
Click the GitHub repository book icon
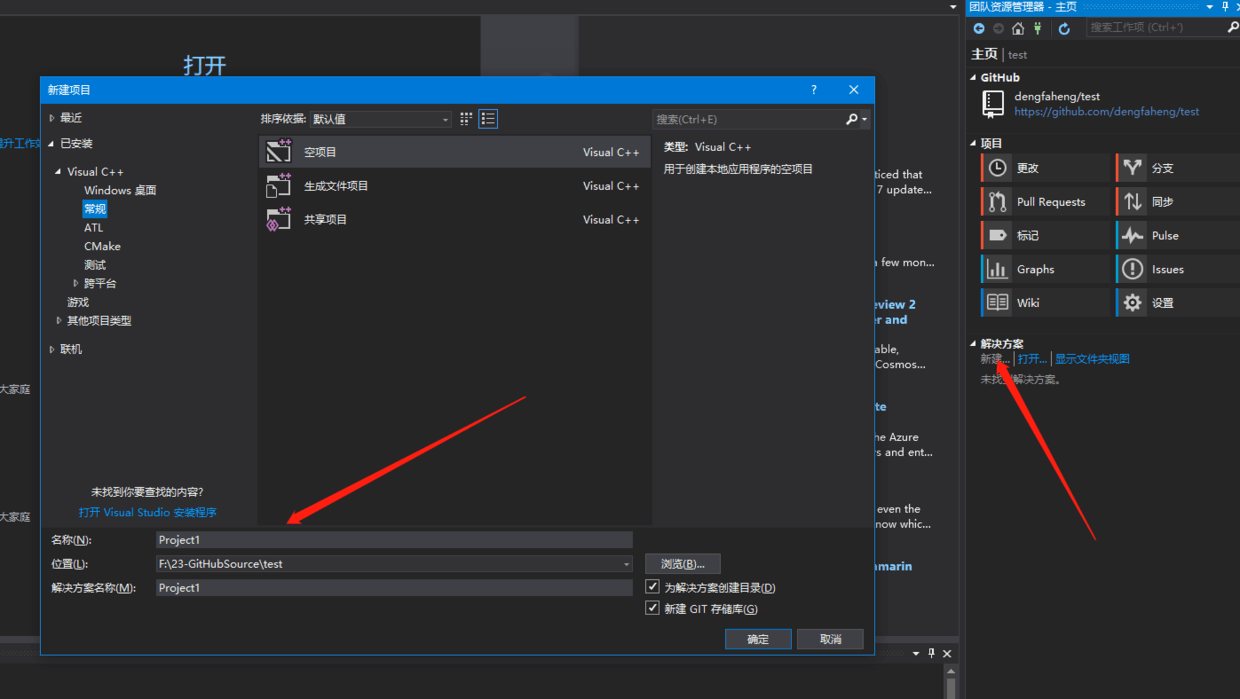click(993, 103)
